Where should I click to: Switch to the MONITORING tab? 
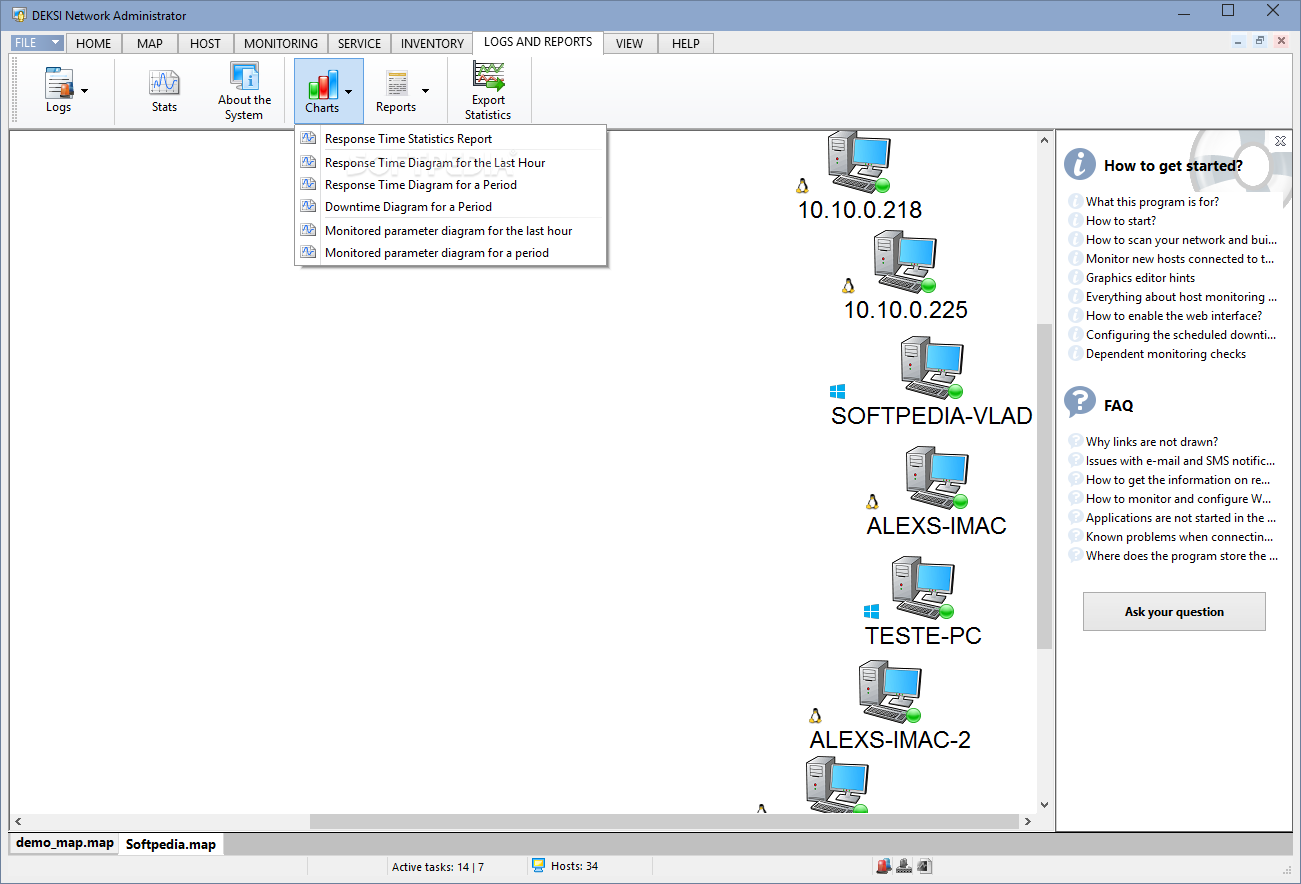pos(281,43)
